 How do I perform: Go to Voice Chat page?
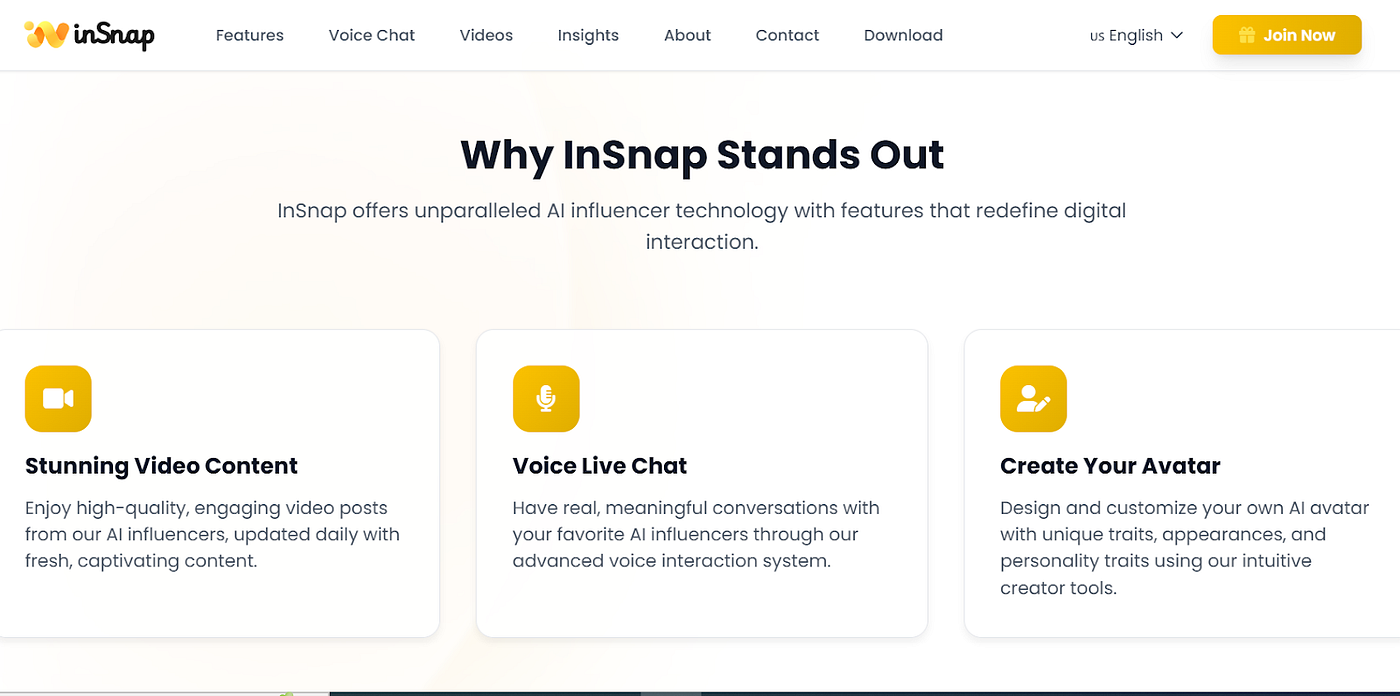pyautogui.click(x=372, y=35)
